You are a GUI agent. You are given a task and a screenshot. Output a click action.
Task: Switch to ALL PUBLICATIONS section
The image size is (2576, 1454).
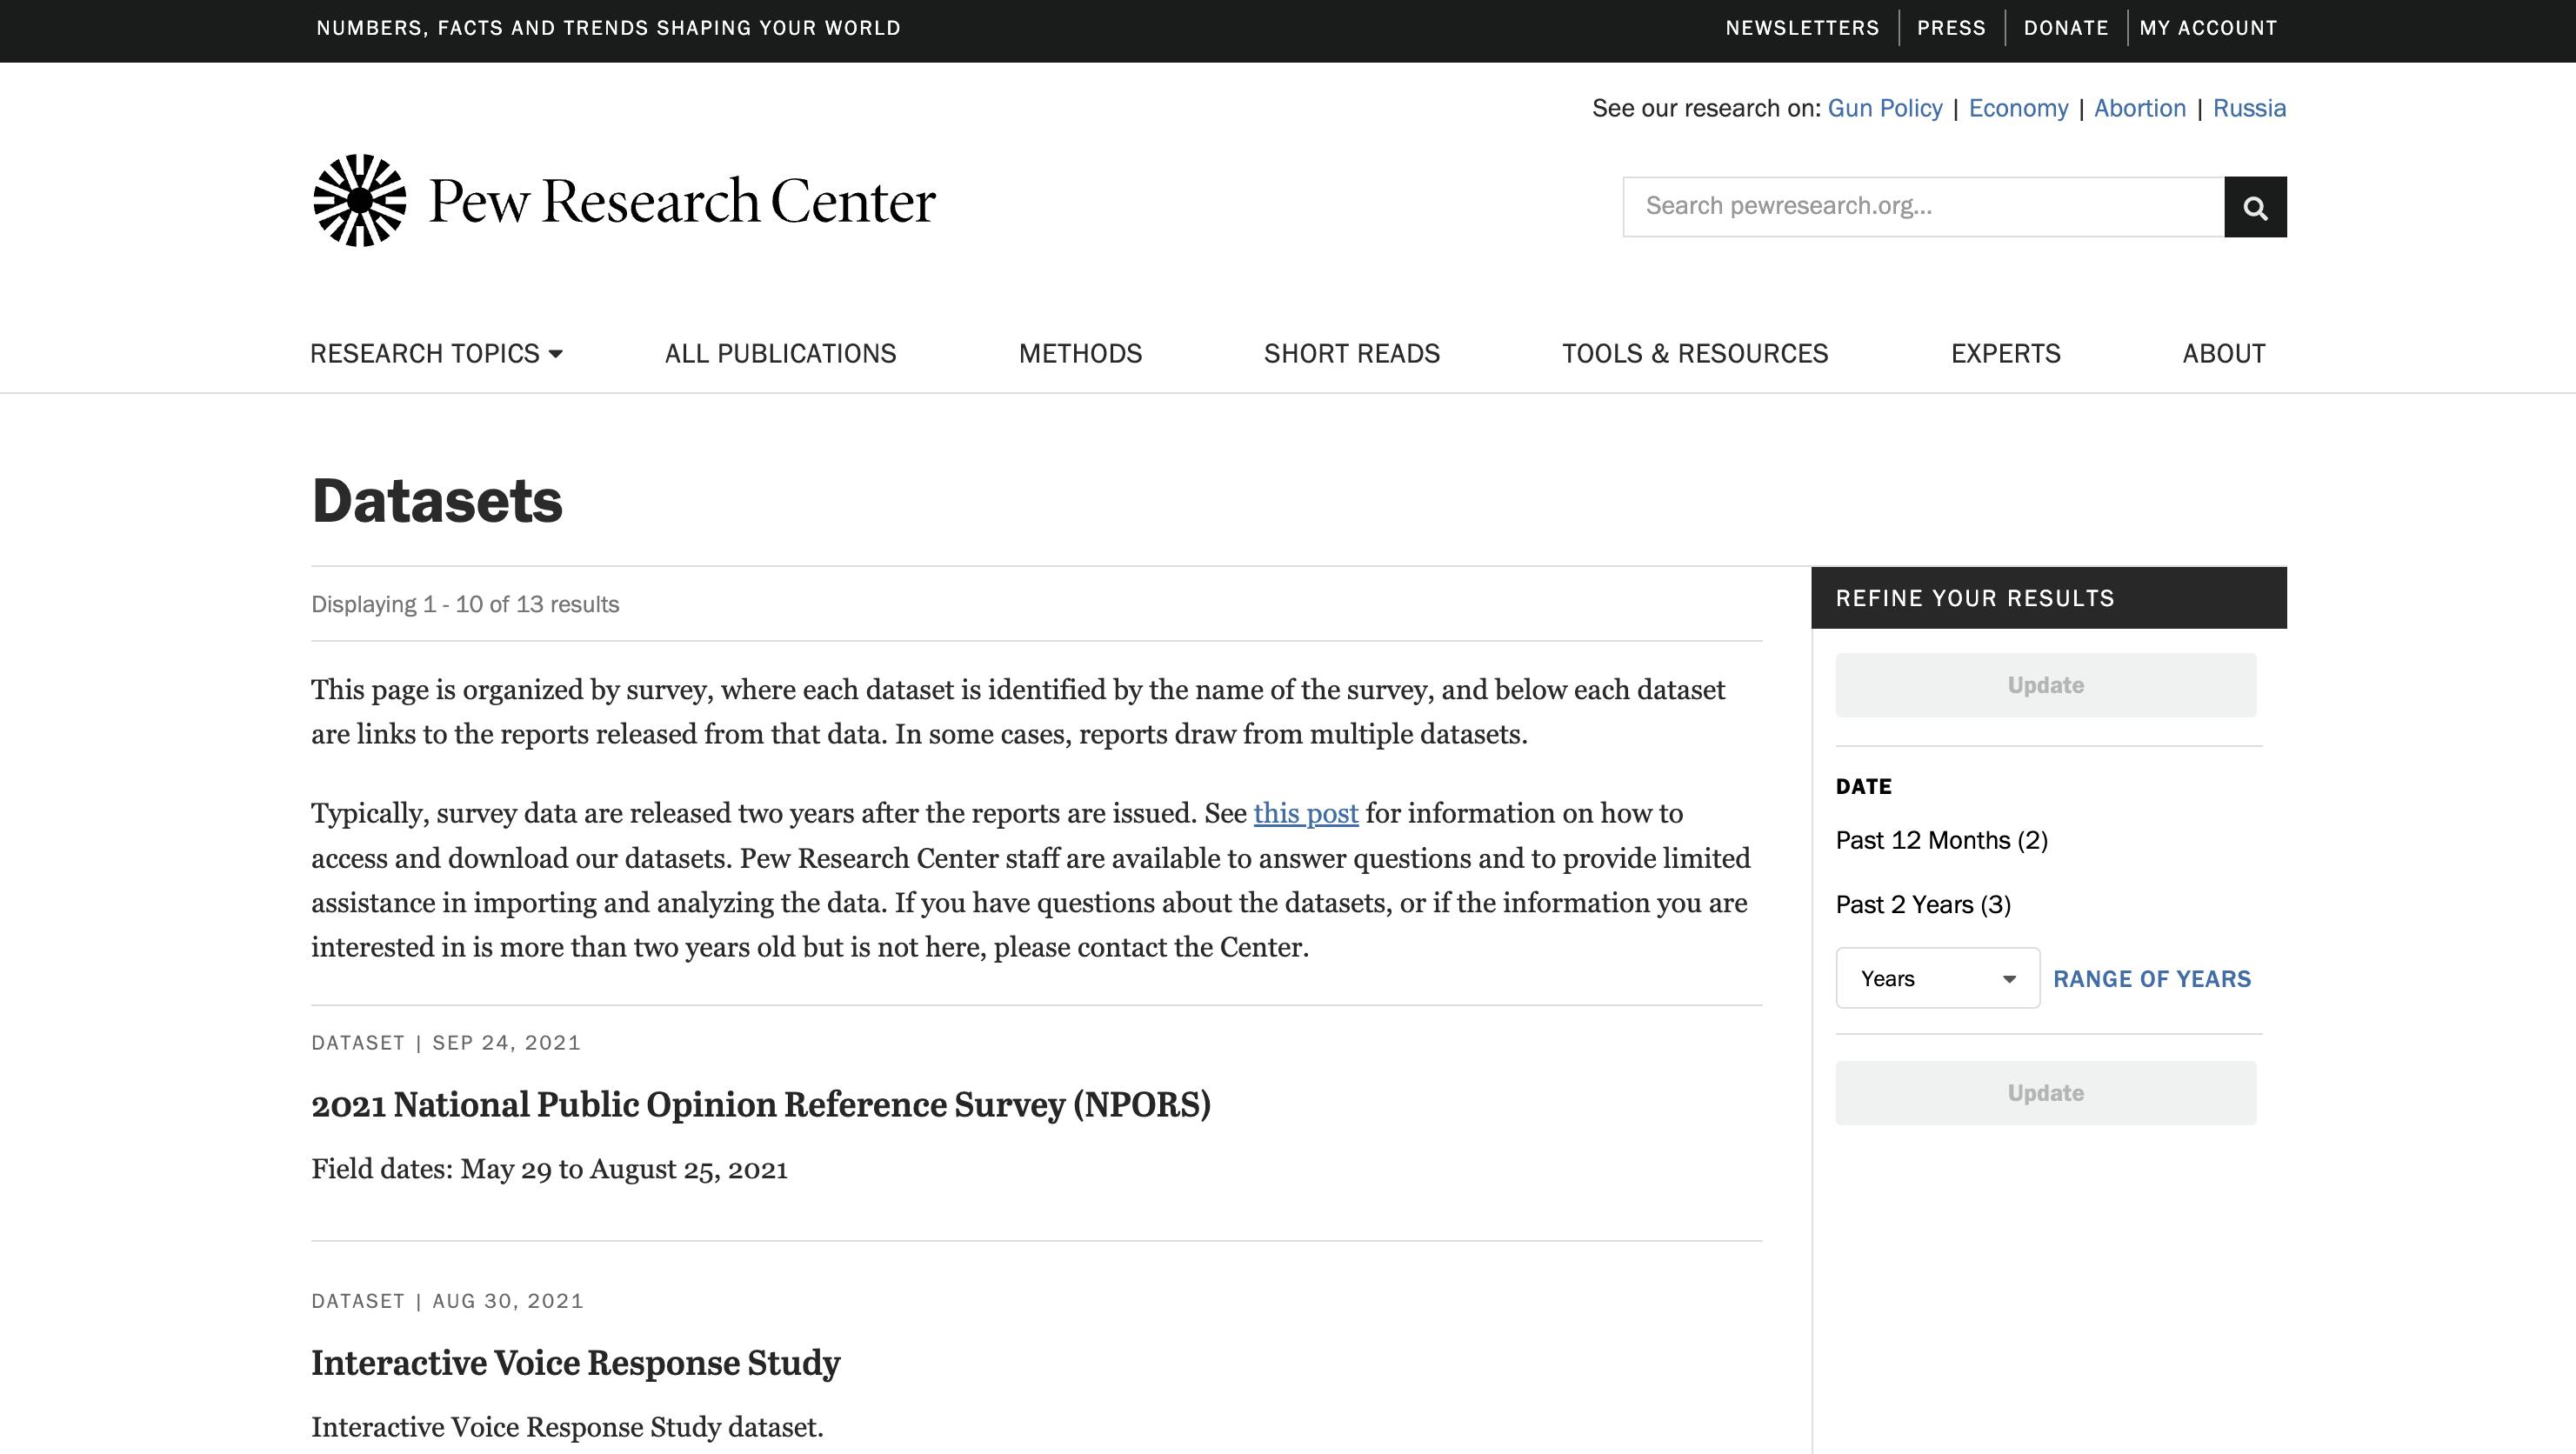(x=779, y=353)
